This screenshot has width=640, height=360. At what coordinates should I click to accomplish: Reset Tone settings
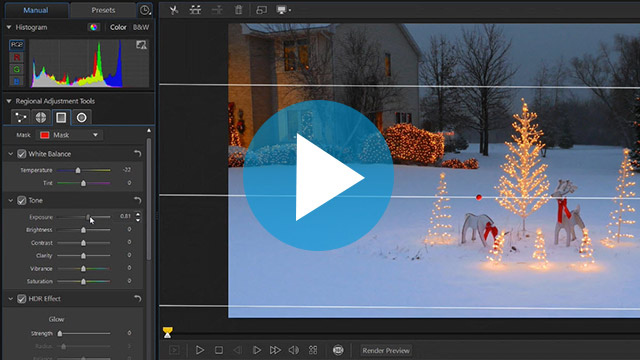(x=138, y=200)
